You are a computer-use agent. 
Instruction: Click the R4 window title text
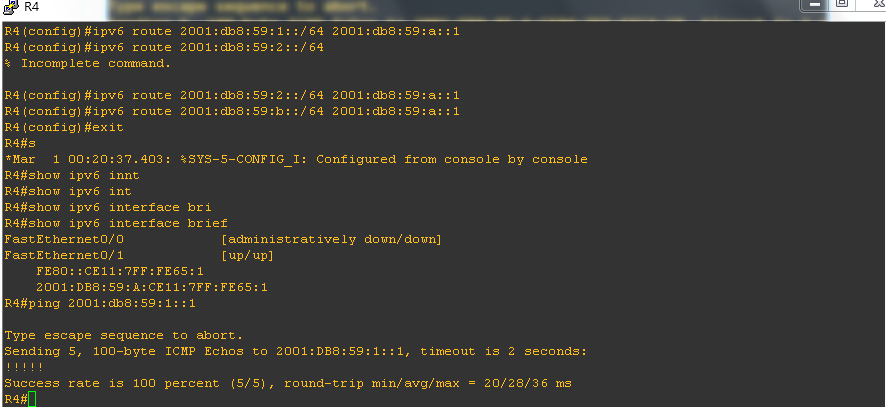pos(31,8)
